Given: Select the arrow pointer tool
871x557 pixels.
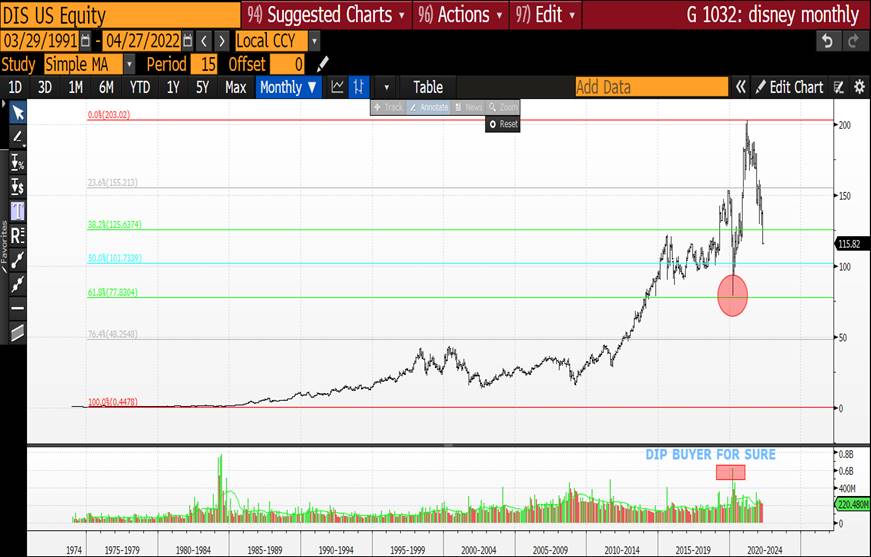Looking at the screenshot, I should (18, 112).
